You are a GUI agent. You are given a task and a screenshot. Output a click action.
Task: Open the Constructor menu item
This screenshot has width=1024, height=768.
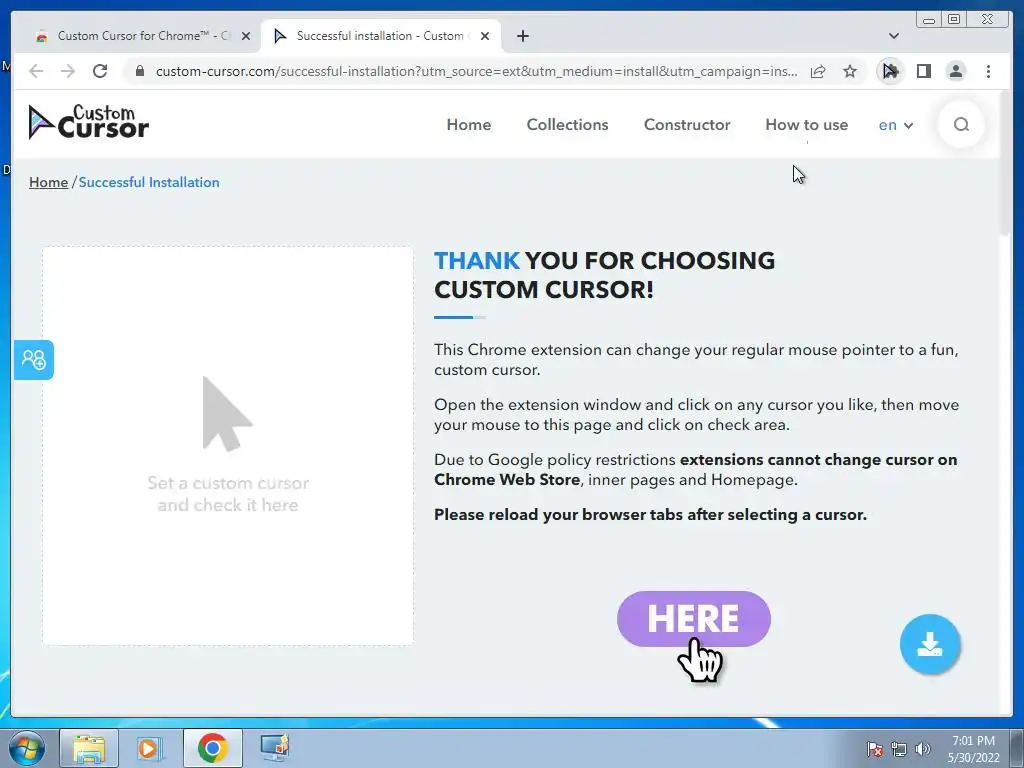click(687, 125)
